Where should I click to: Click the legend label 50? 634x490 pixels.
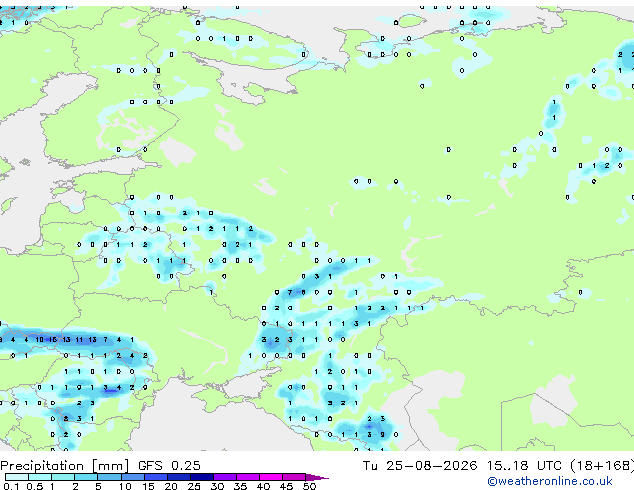[x=309, y=486]
